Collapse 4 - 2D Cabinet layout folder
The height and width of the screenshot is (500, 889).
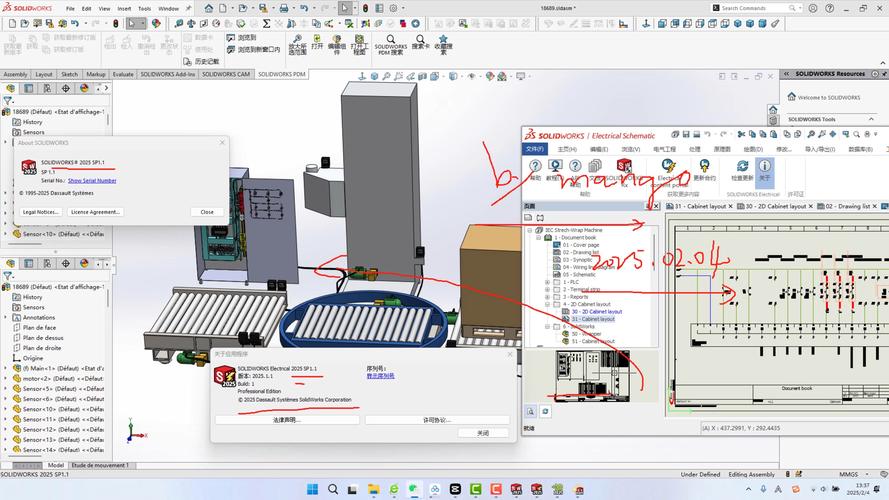(548, 304)
